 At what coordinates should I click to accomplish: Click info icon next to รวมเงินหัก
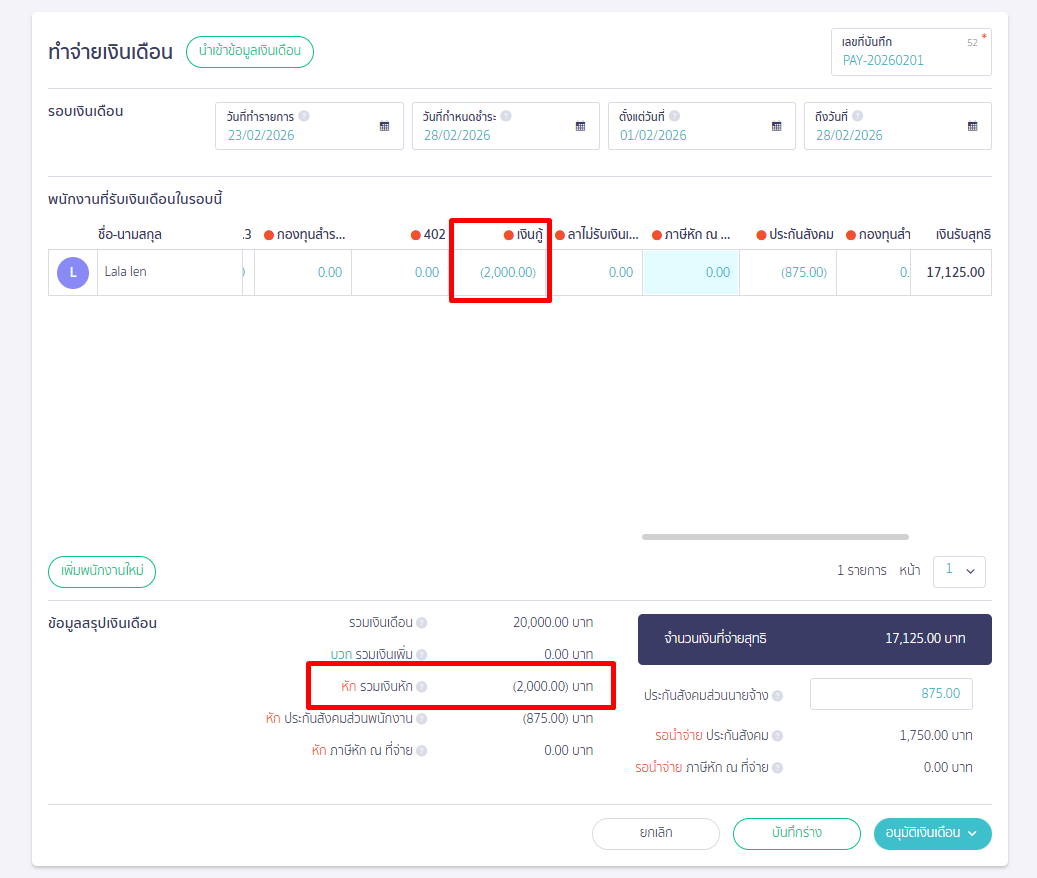click(421, 687)
